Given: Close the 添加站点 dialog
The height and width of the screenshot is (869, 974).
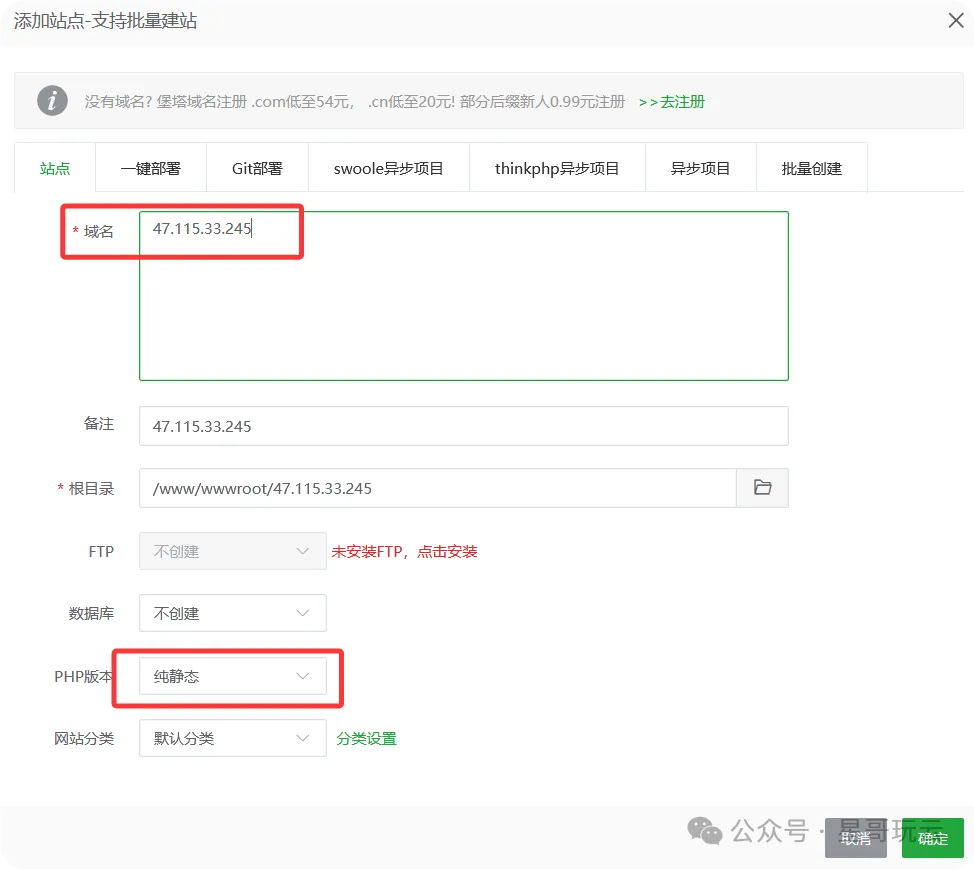Looking at the screenshot, I should coord(955,20).
